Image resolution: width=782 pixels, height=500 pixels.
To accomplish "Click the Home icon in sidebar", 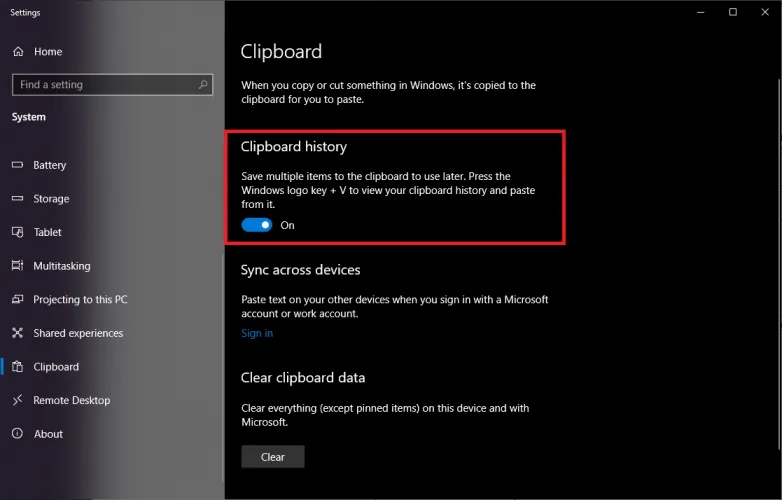I will (x=17, y=52).
